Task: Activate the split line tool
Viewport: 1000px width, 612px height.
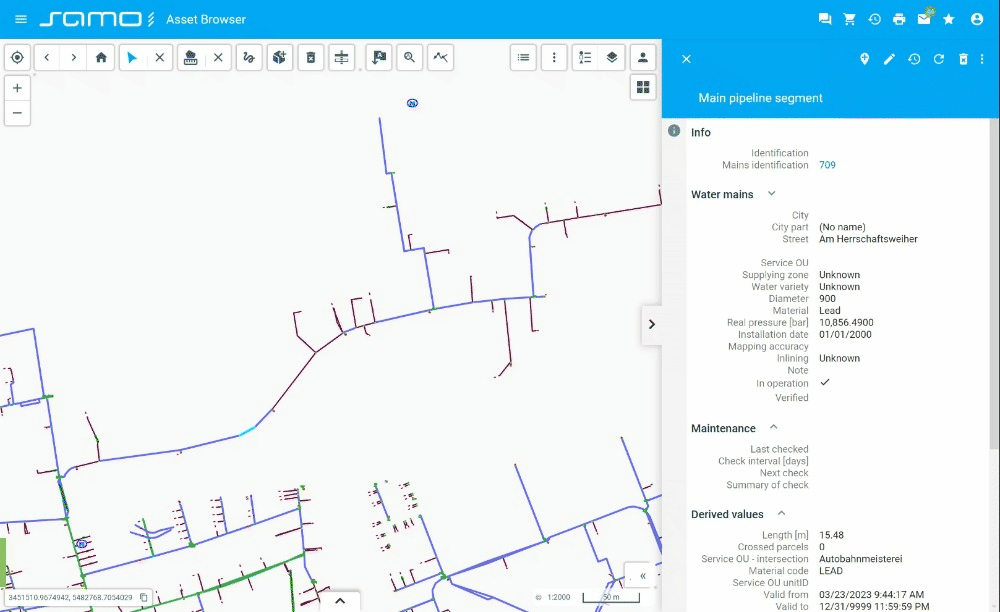Action: pos(342,57)
